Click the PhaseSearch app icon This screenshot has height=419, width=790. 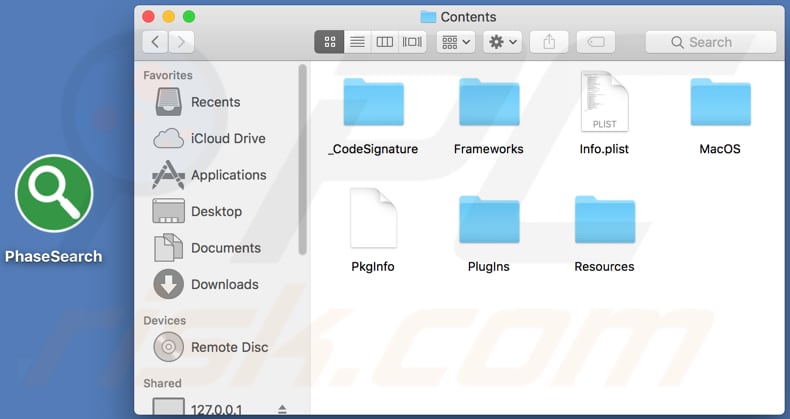[54, 194]
